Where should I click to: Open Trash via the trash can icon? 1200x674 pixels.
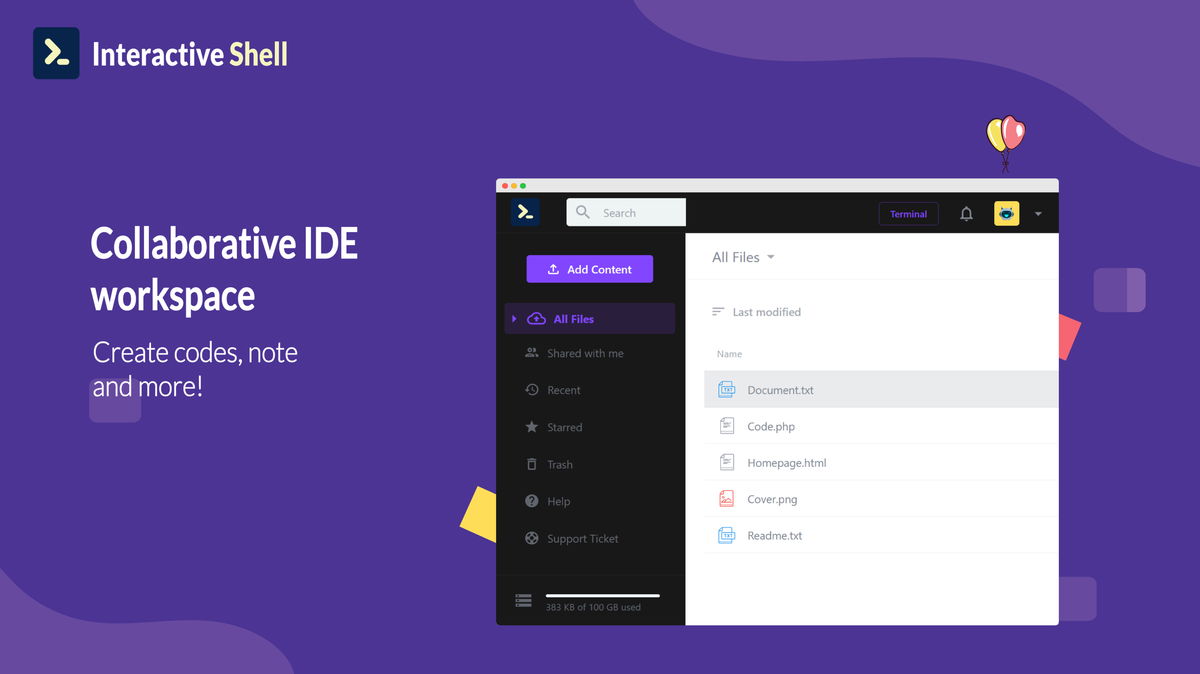(x=532, y=464)
